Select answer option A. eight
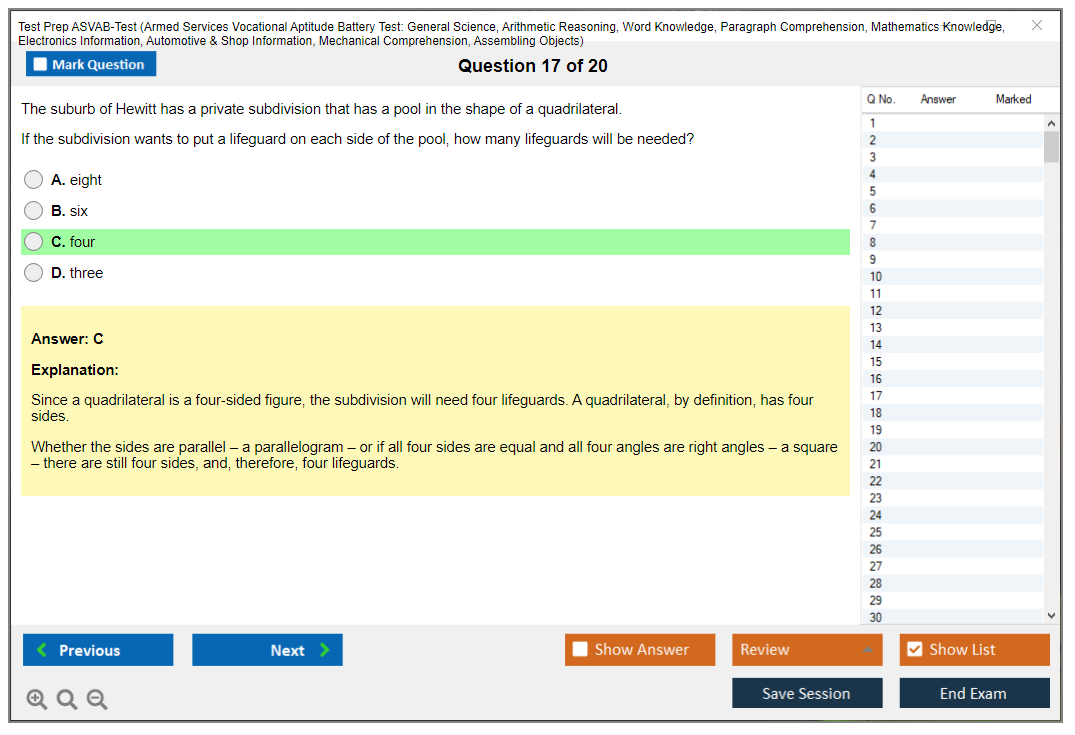This screenshot has width=1075, height=735. coord(34,180)
